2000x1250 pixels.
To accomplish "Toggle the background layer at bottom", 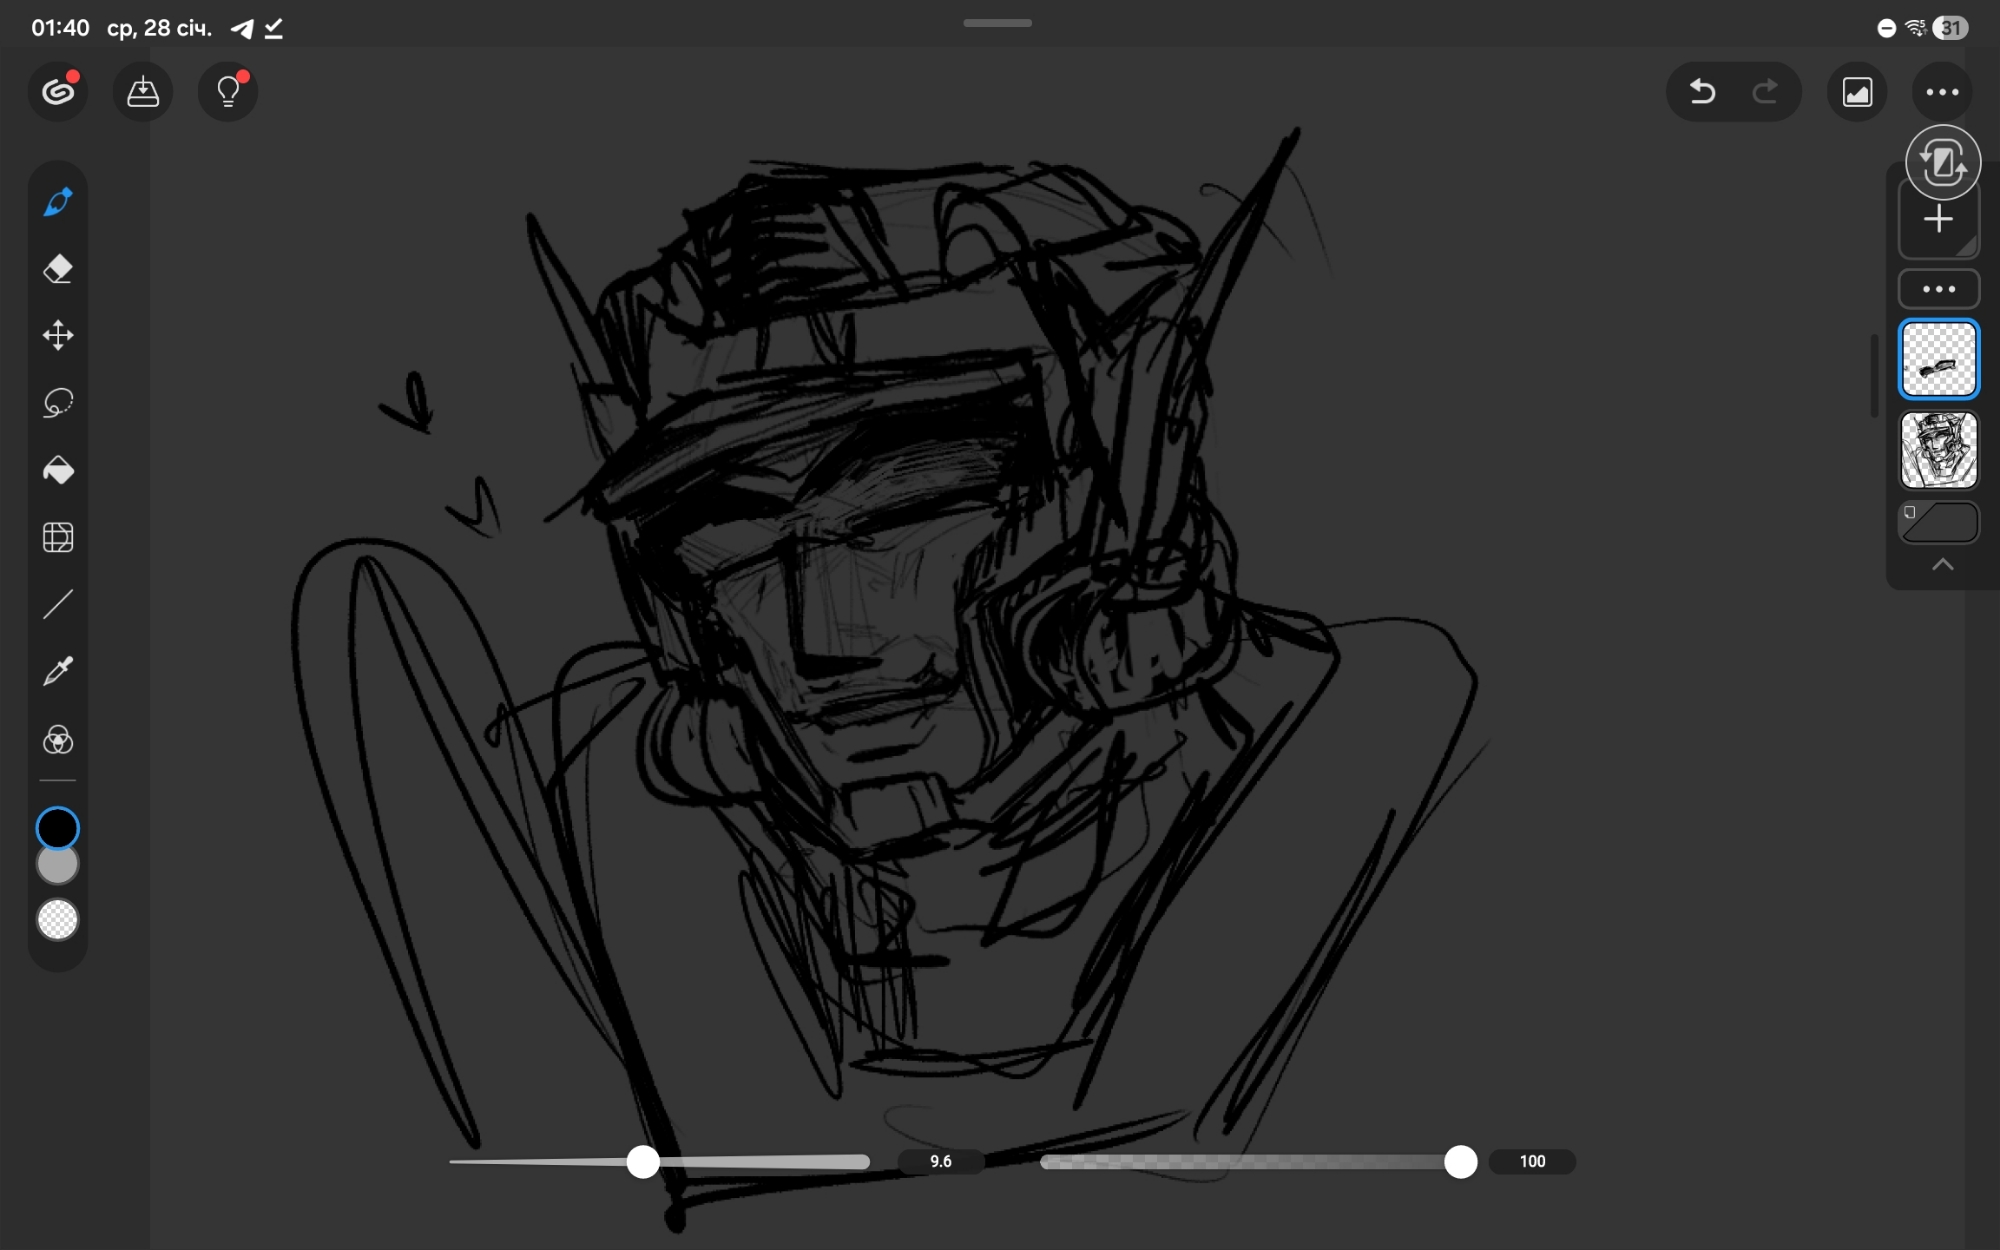I will point(1939,523).
